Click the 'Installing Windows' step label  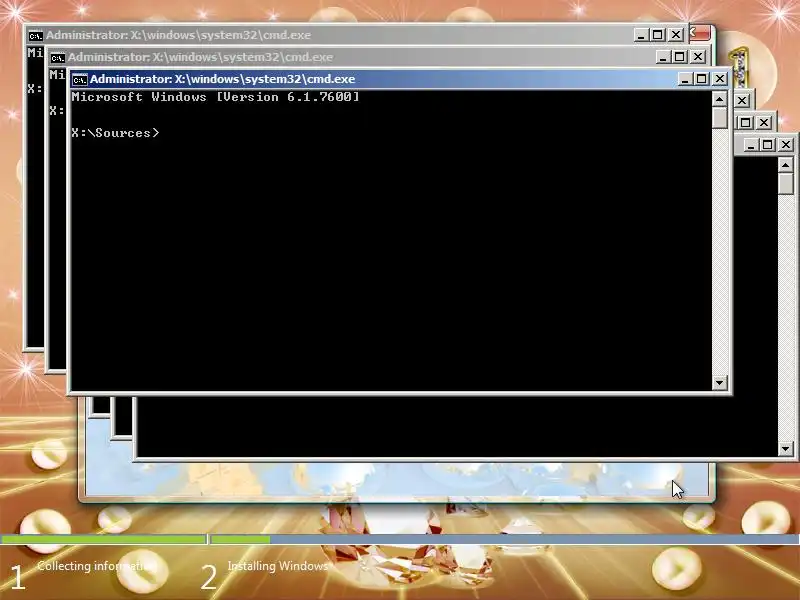pyautogui.click(x=278, y=566)
